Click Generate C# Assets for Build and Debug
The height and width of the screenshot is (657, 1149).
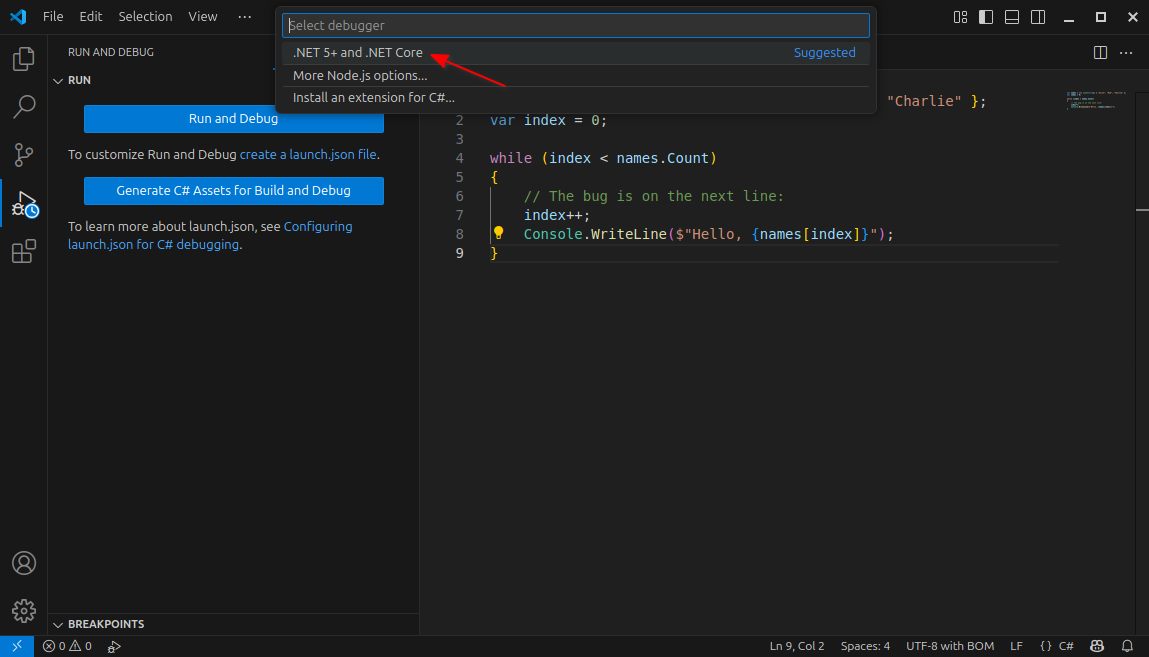coord(234,190)
